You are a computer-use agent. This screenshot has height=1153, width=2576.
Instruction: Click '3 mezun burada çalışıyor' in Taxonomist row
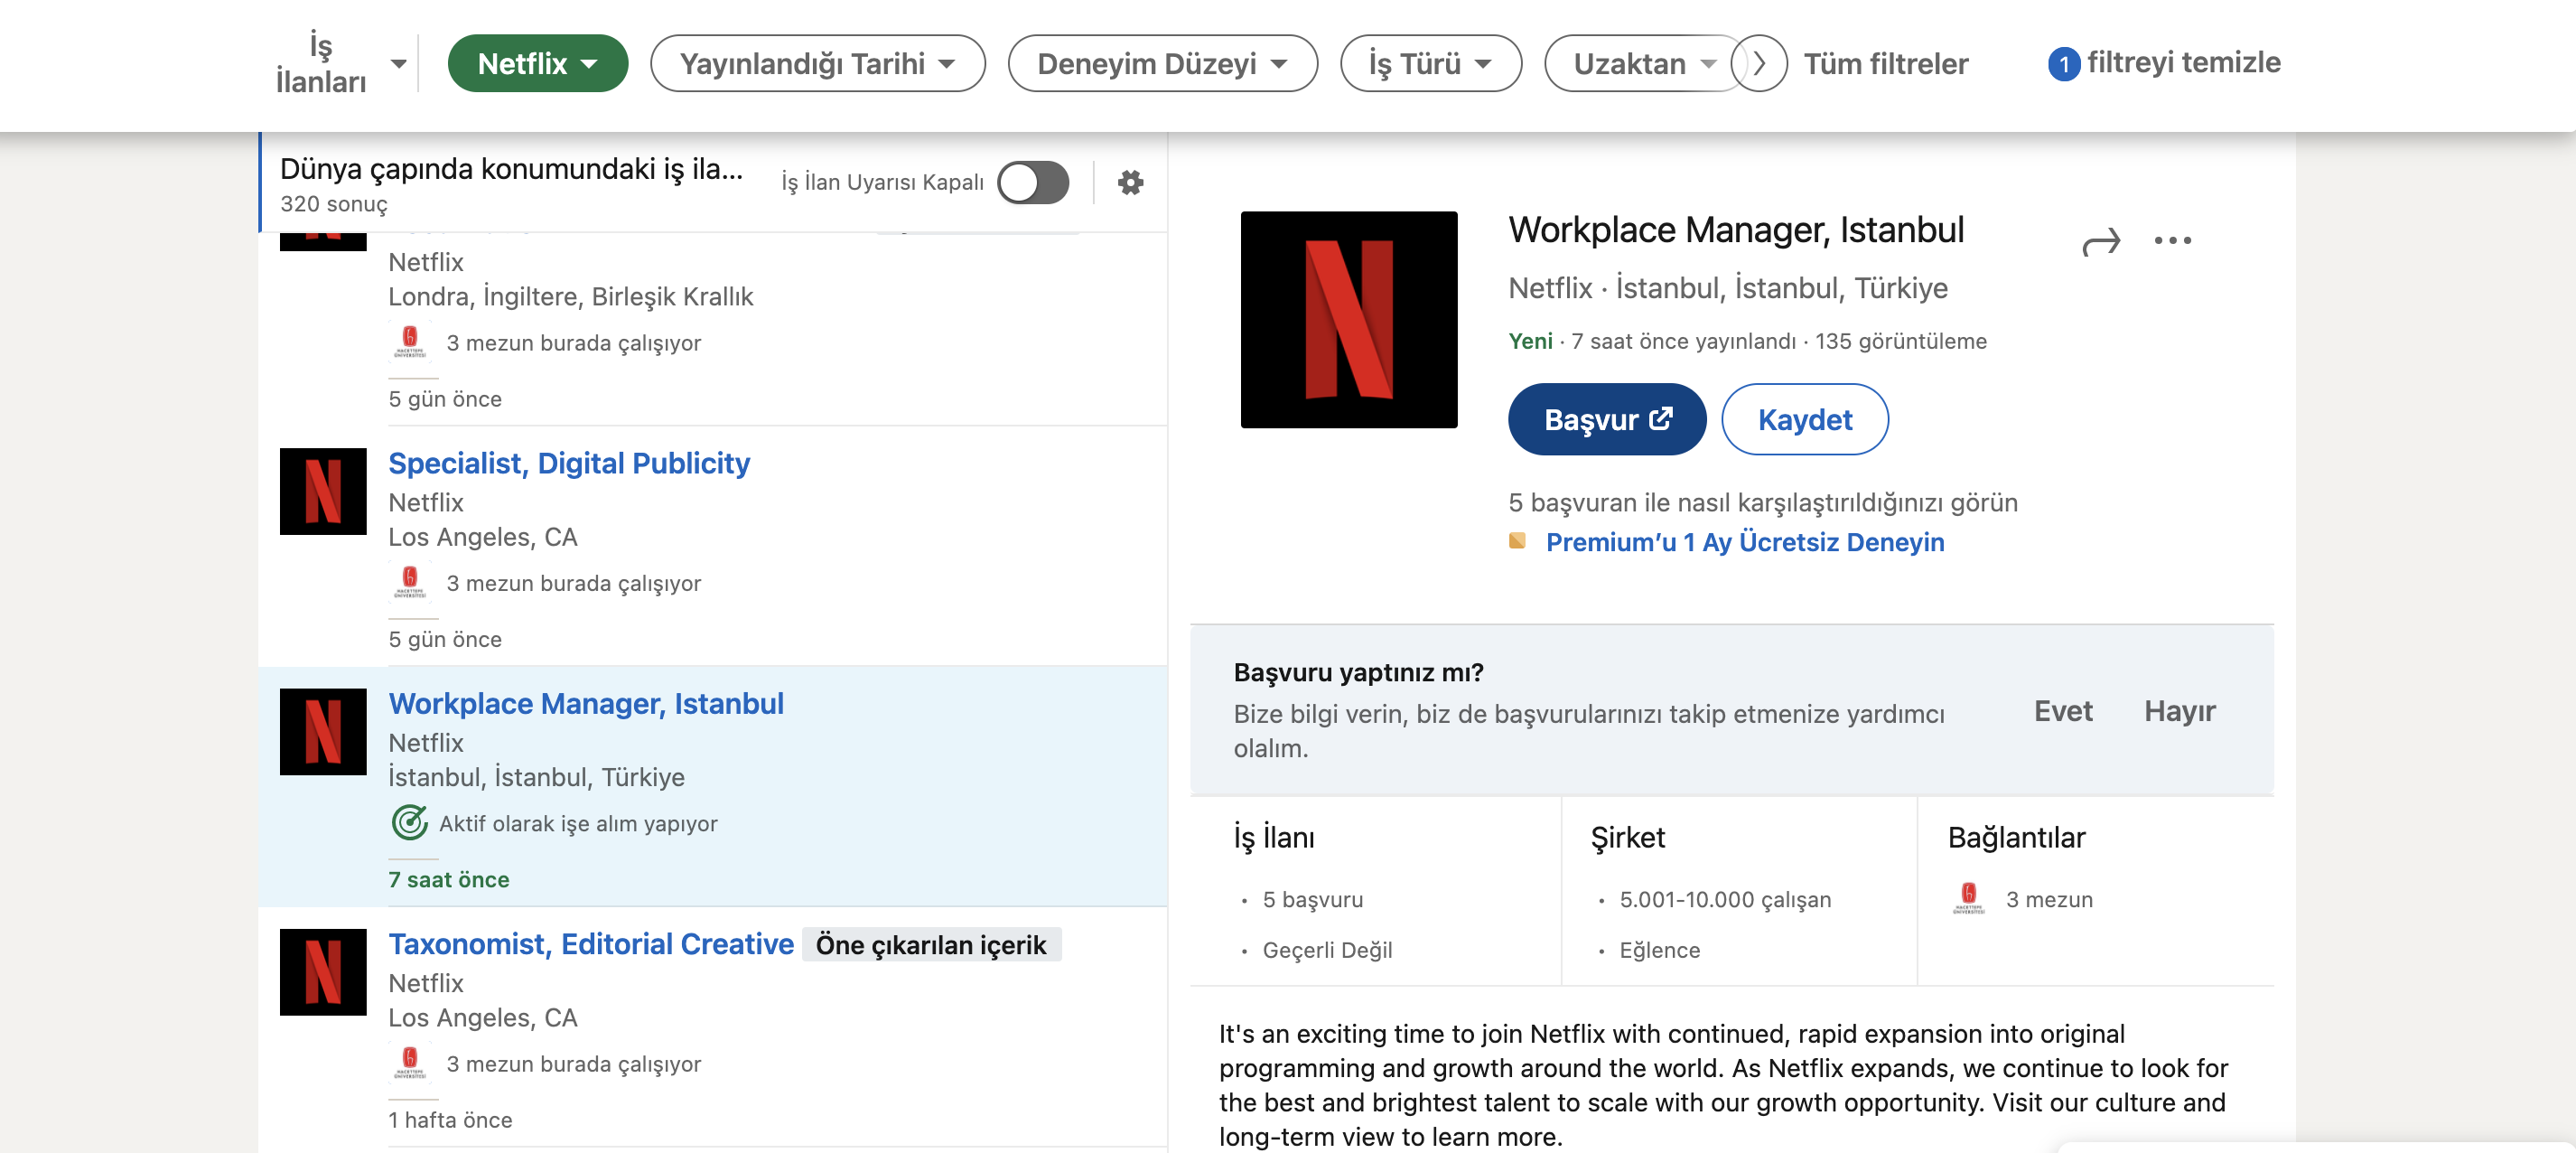point(573,1064)
